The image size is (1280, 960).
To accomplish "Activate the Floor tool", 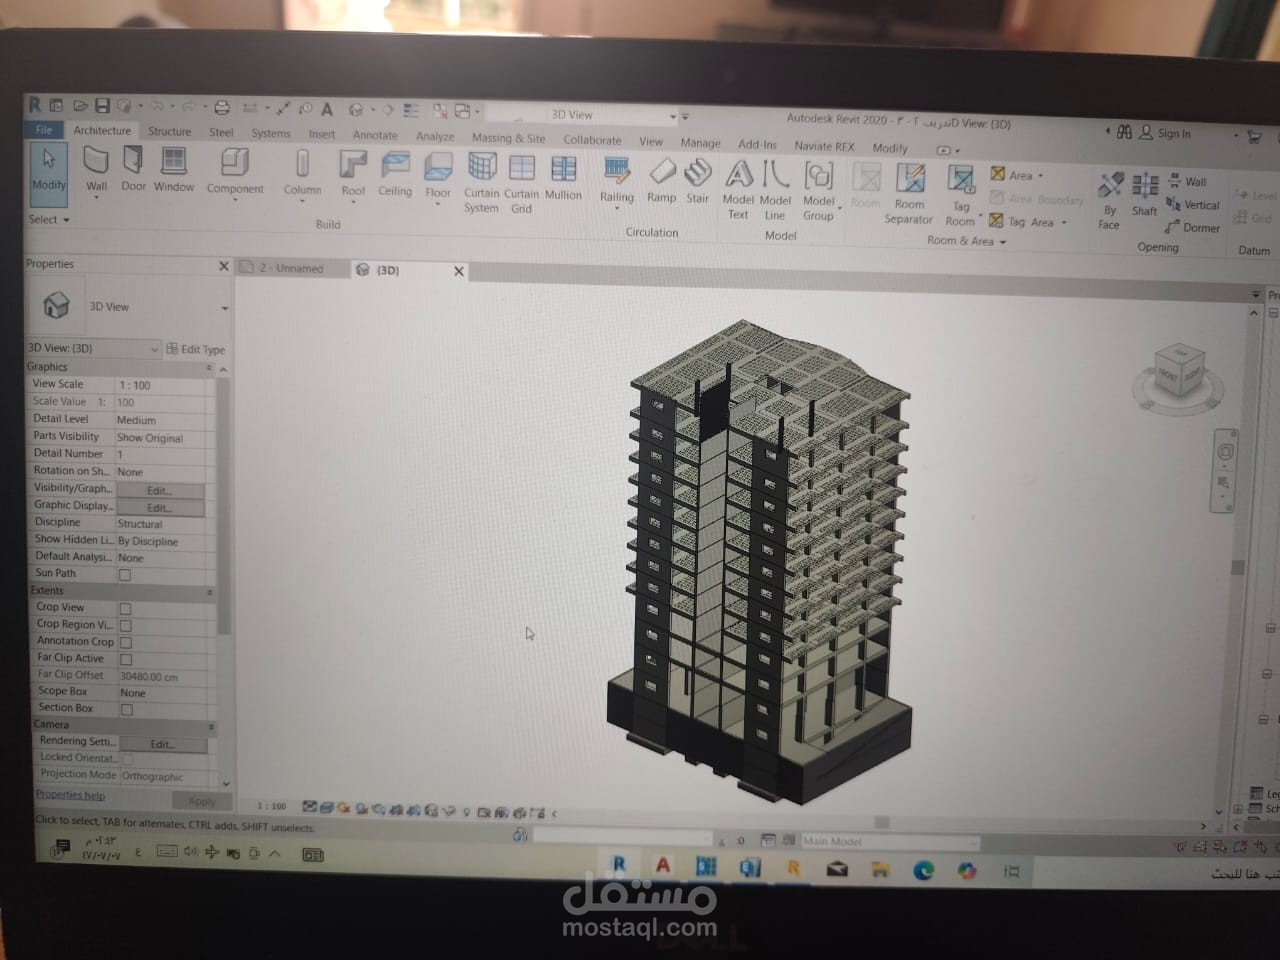I will tap(437, 170).
